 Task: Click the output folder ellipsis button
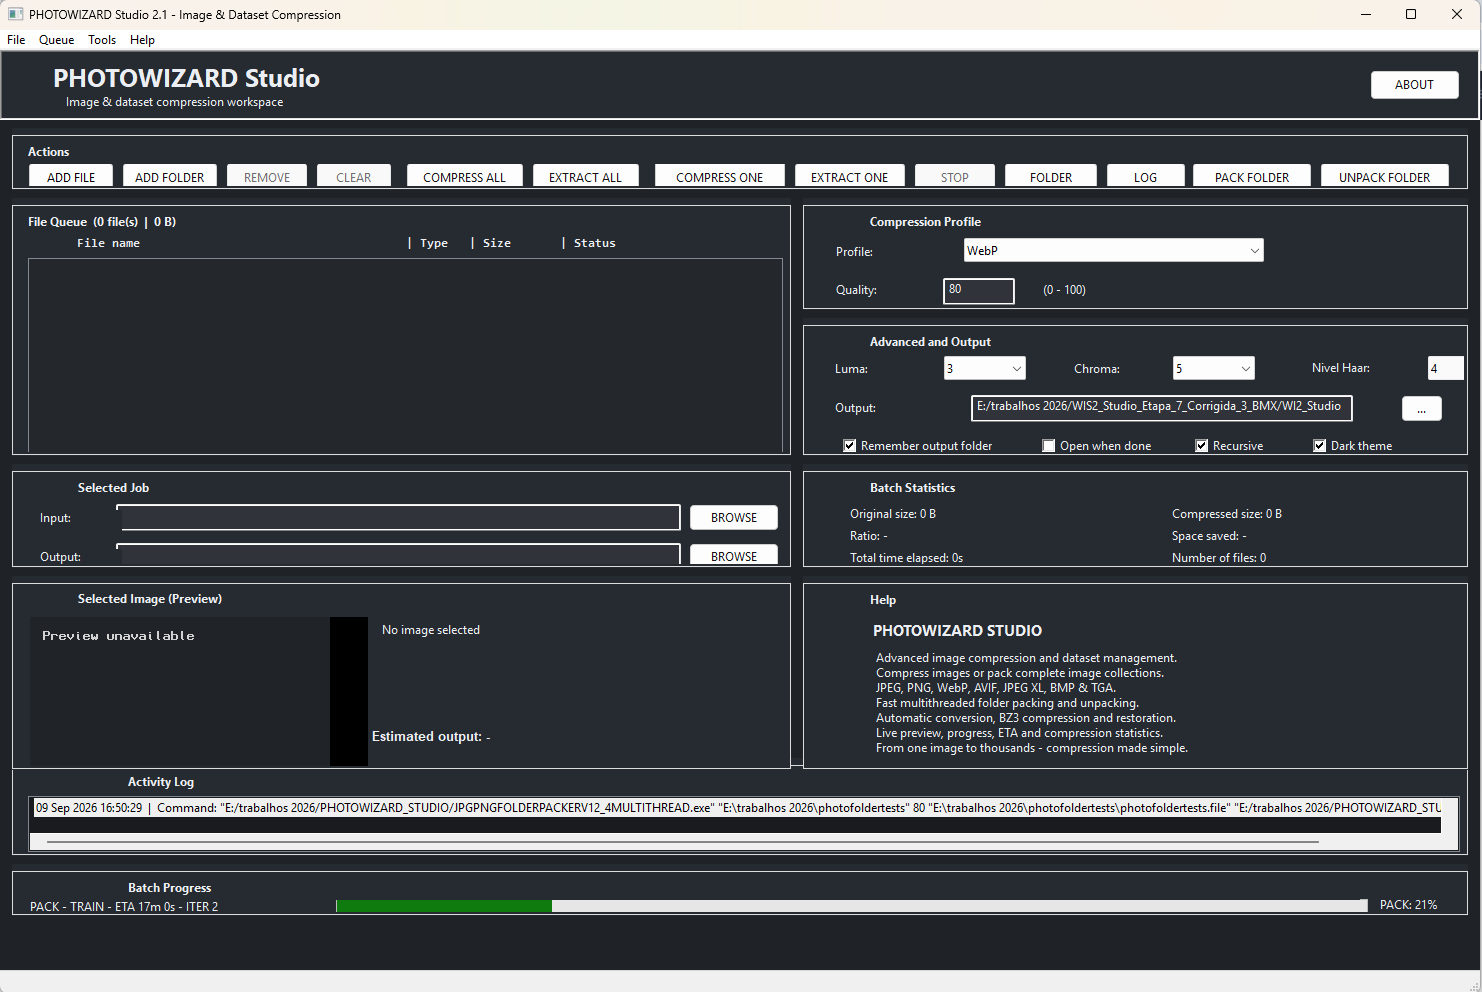tap(1421, 408)
